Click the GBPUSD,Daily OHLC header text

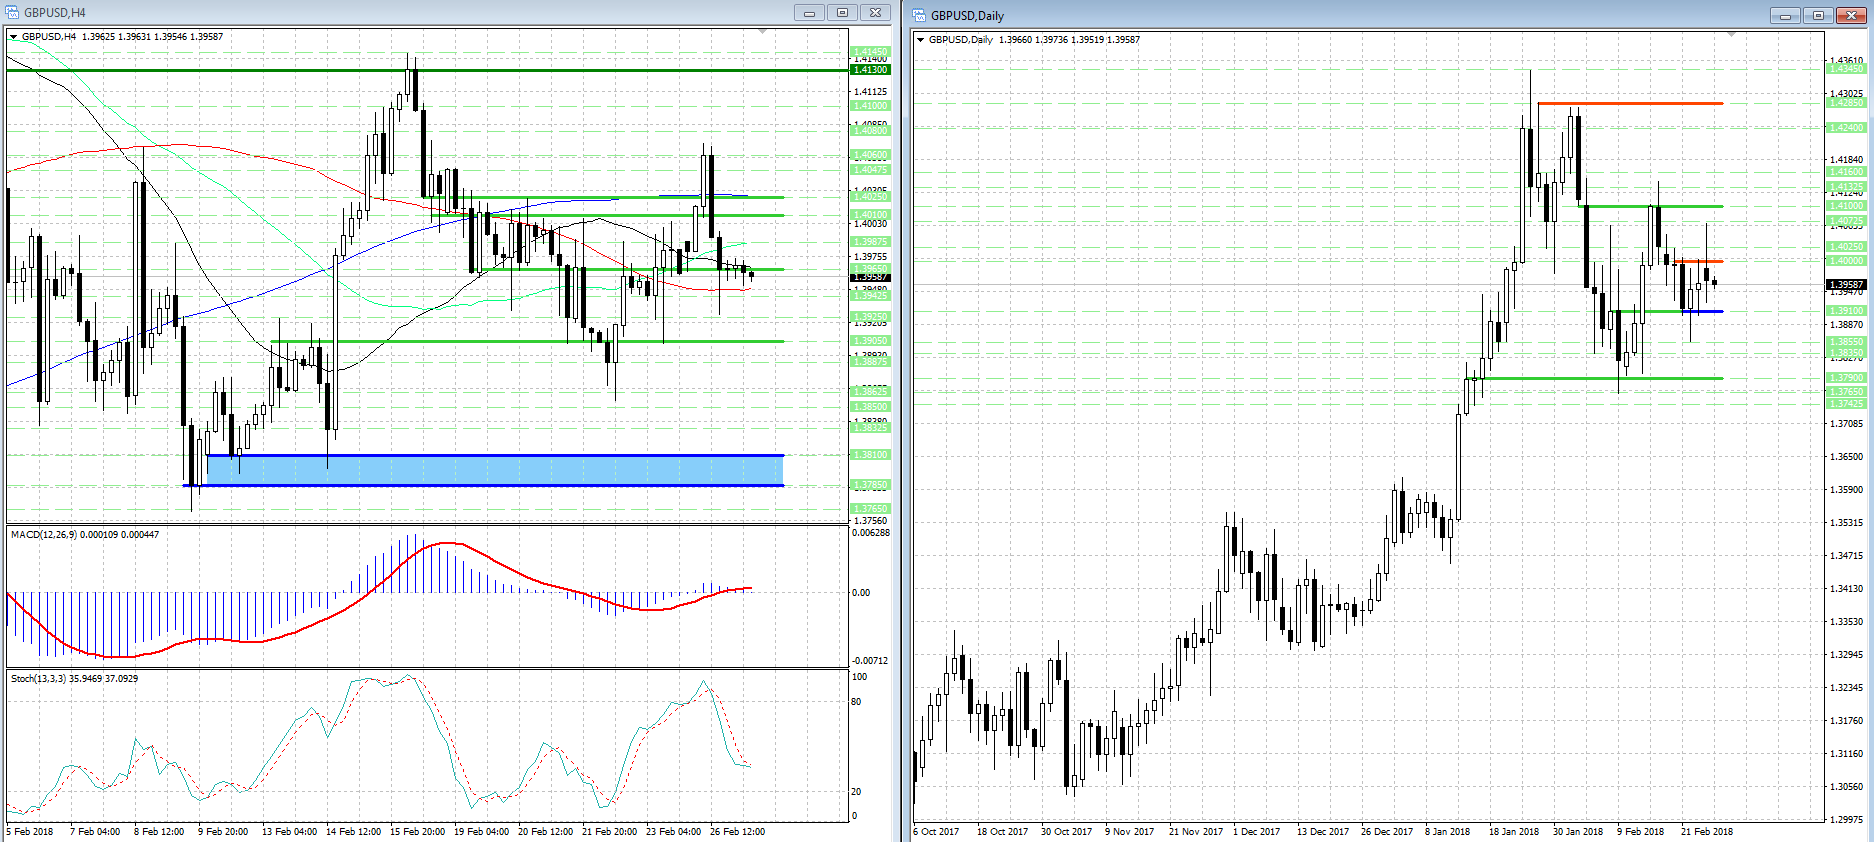(1034, 40)
